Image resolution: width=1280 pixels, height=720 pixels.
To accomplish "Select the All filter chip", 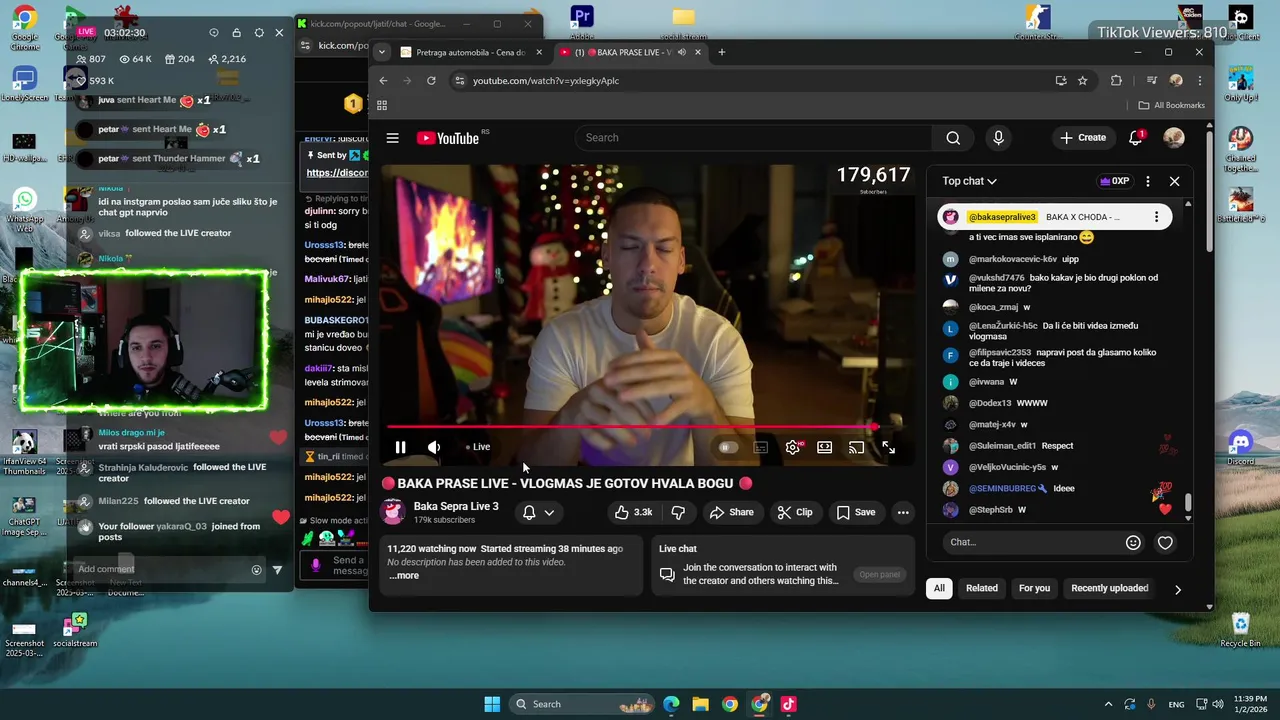I will [x=939, y=588].
